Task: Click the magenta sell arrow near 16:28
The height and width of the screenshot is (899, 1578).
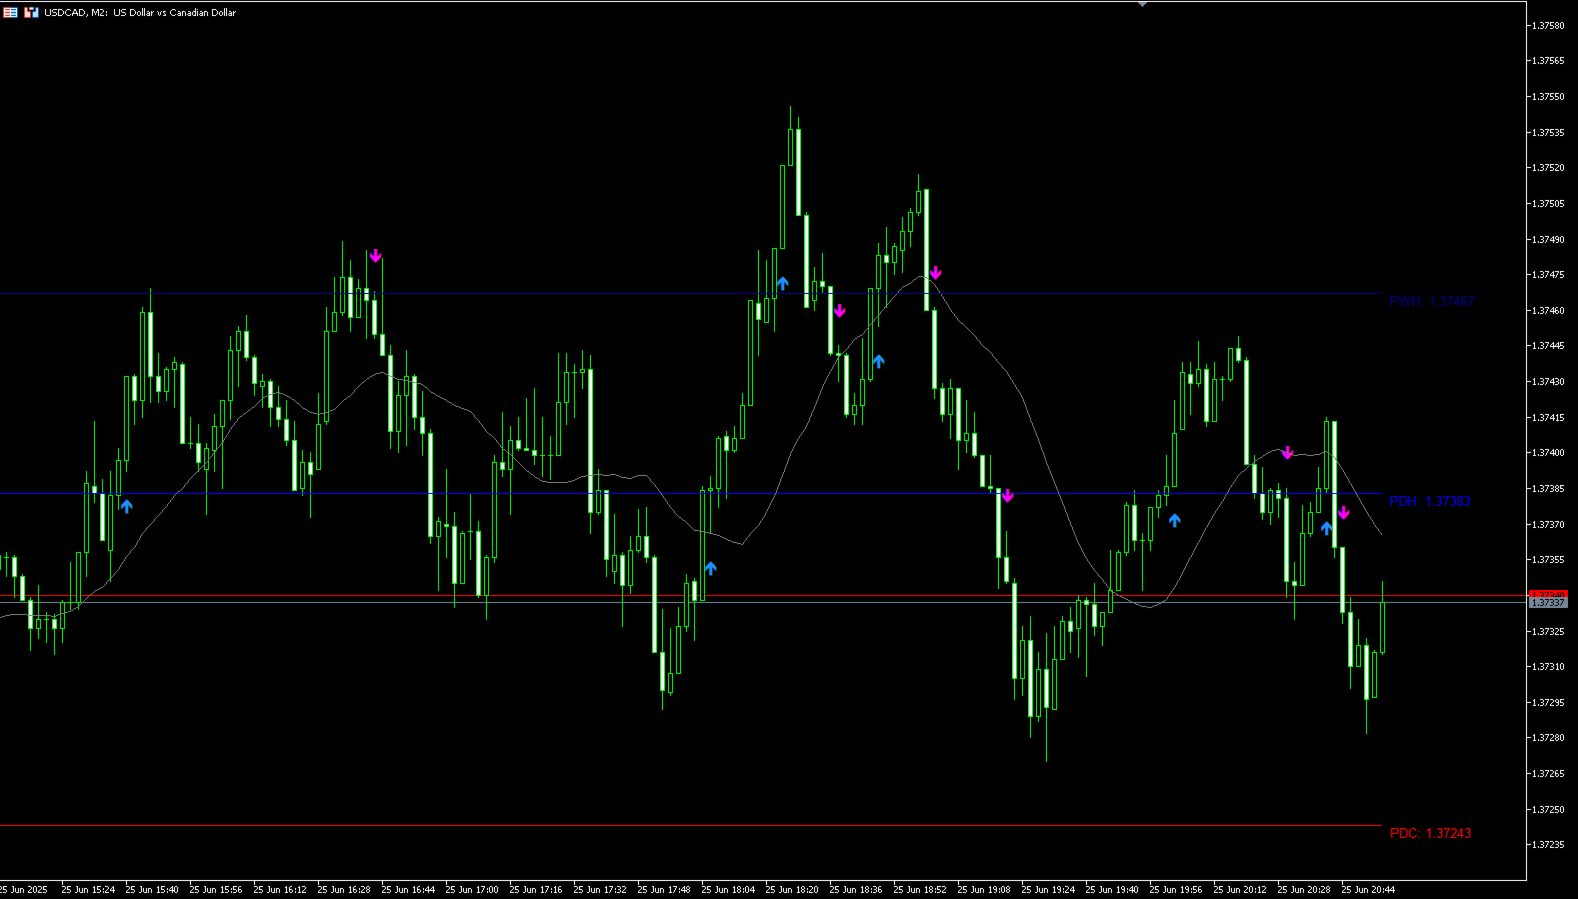Action: click(x=375, y=256)
